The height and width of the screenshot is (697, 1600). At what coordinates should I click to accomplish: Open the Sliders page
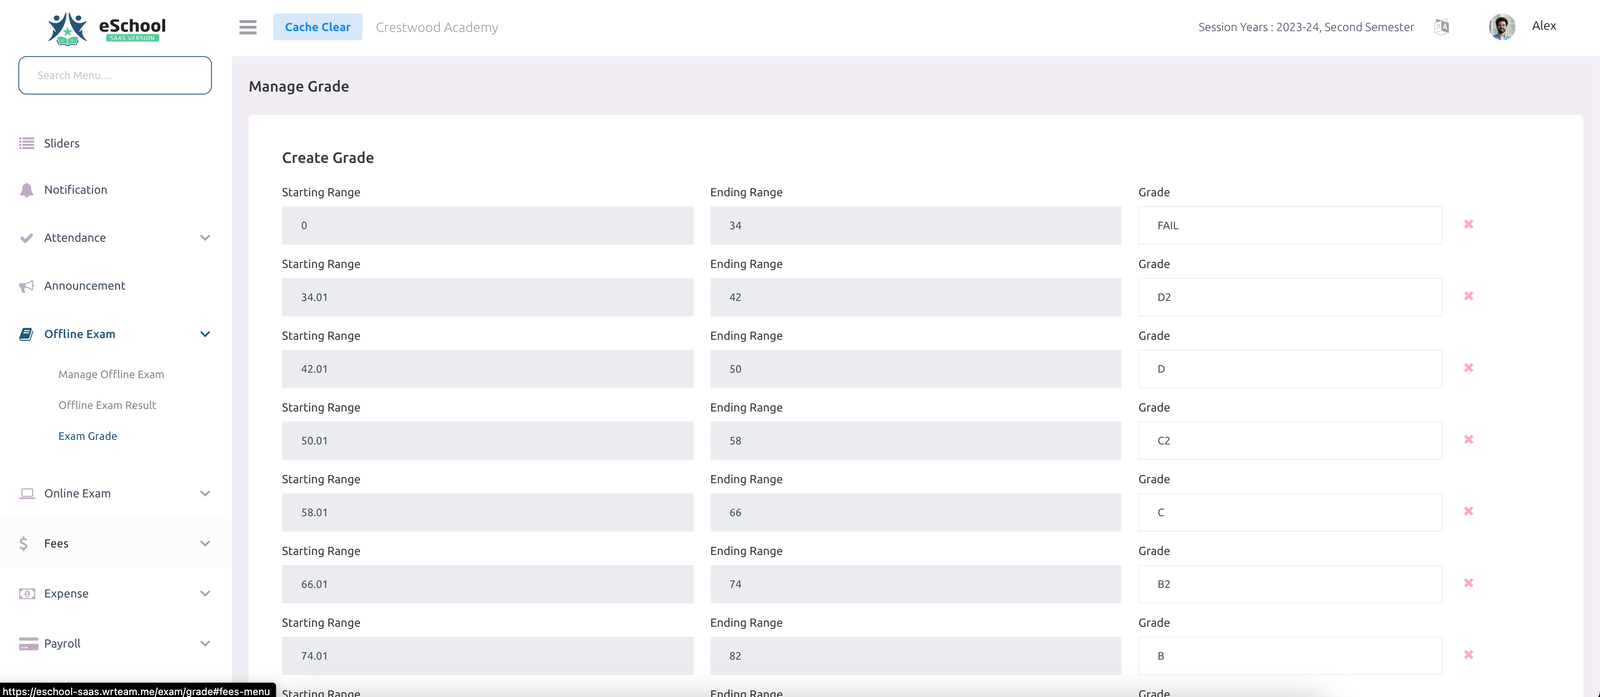pos(61,143)
